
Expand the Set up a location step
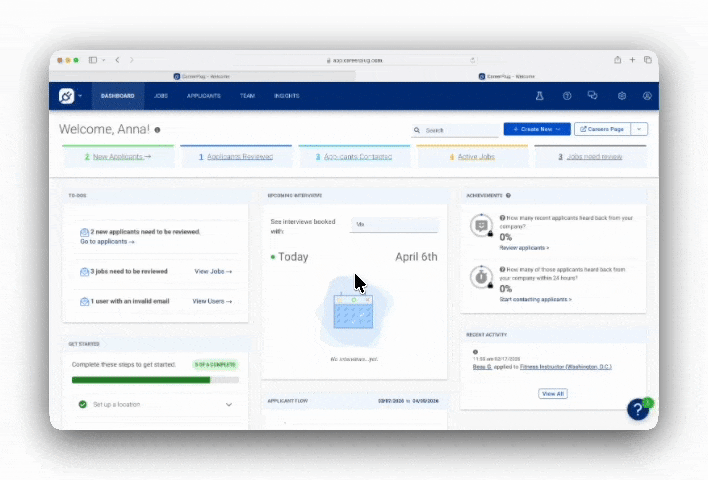(229, 404)
